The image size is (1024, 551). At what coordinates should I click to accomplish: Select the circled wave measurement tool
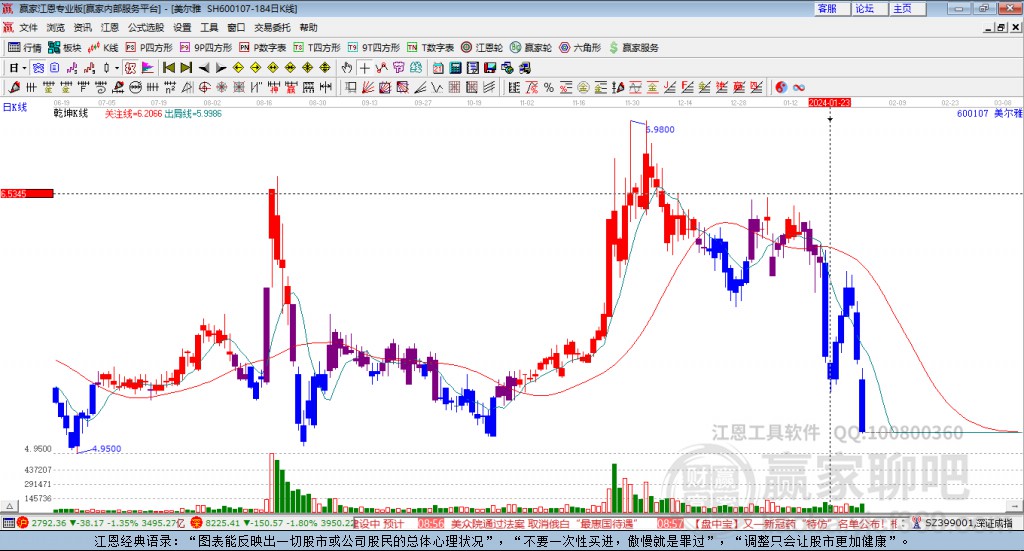coord(135,87)
